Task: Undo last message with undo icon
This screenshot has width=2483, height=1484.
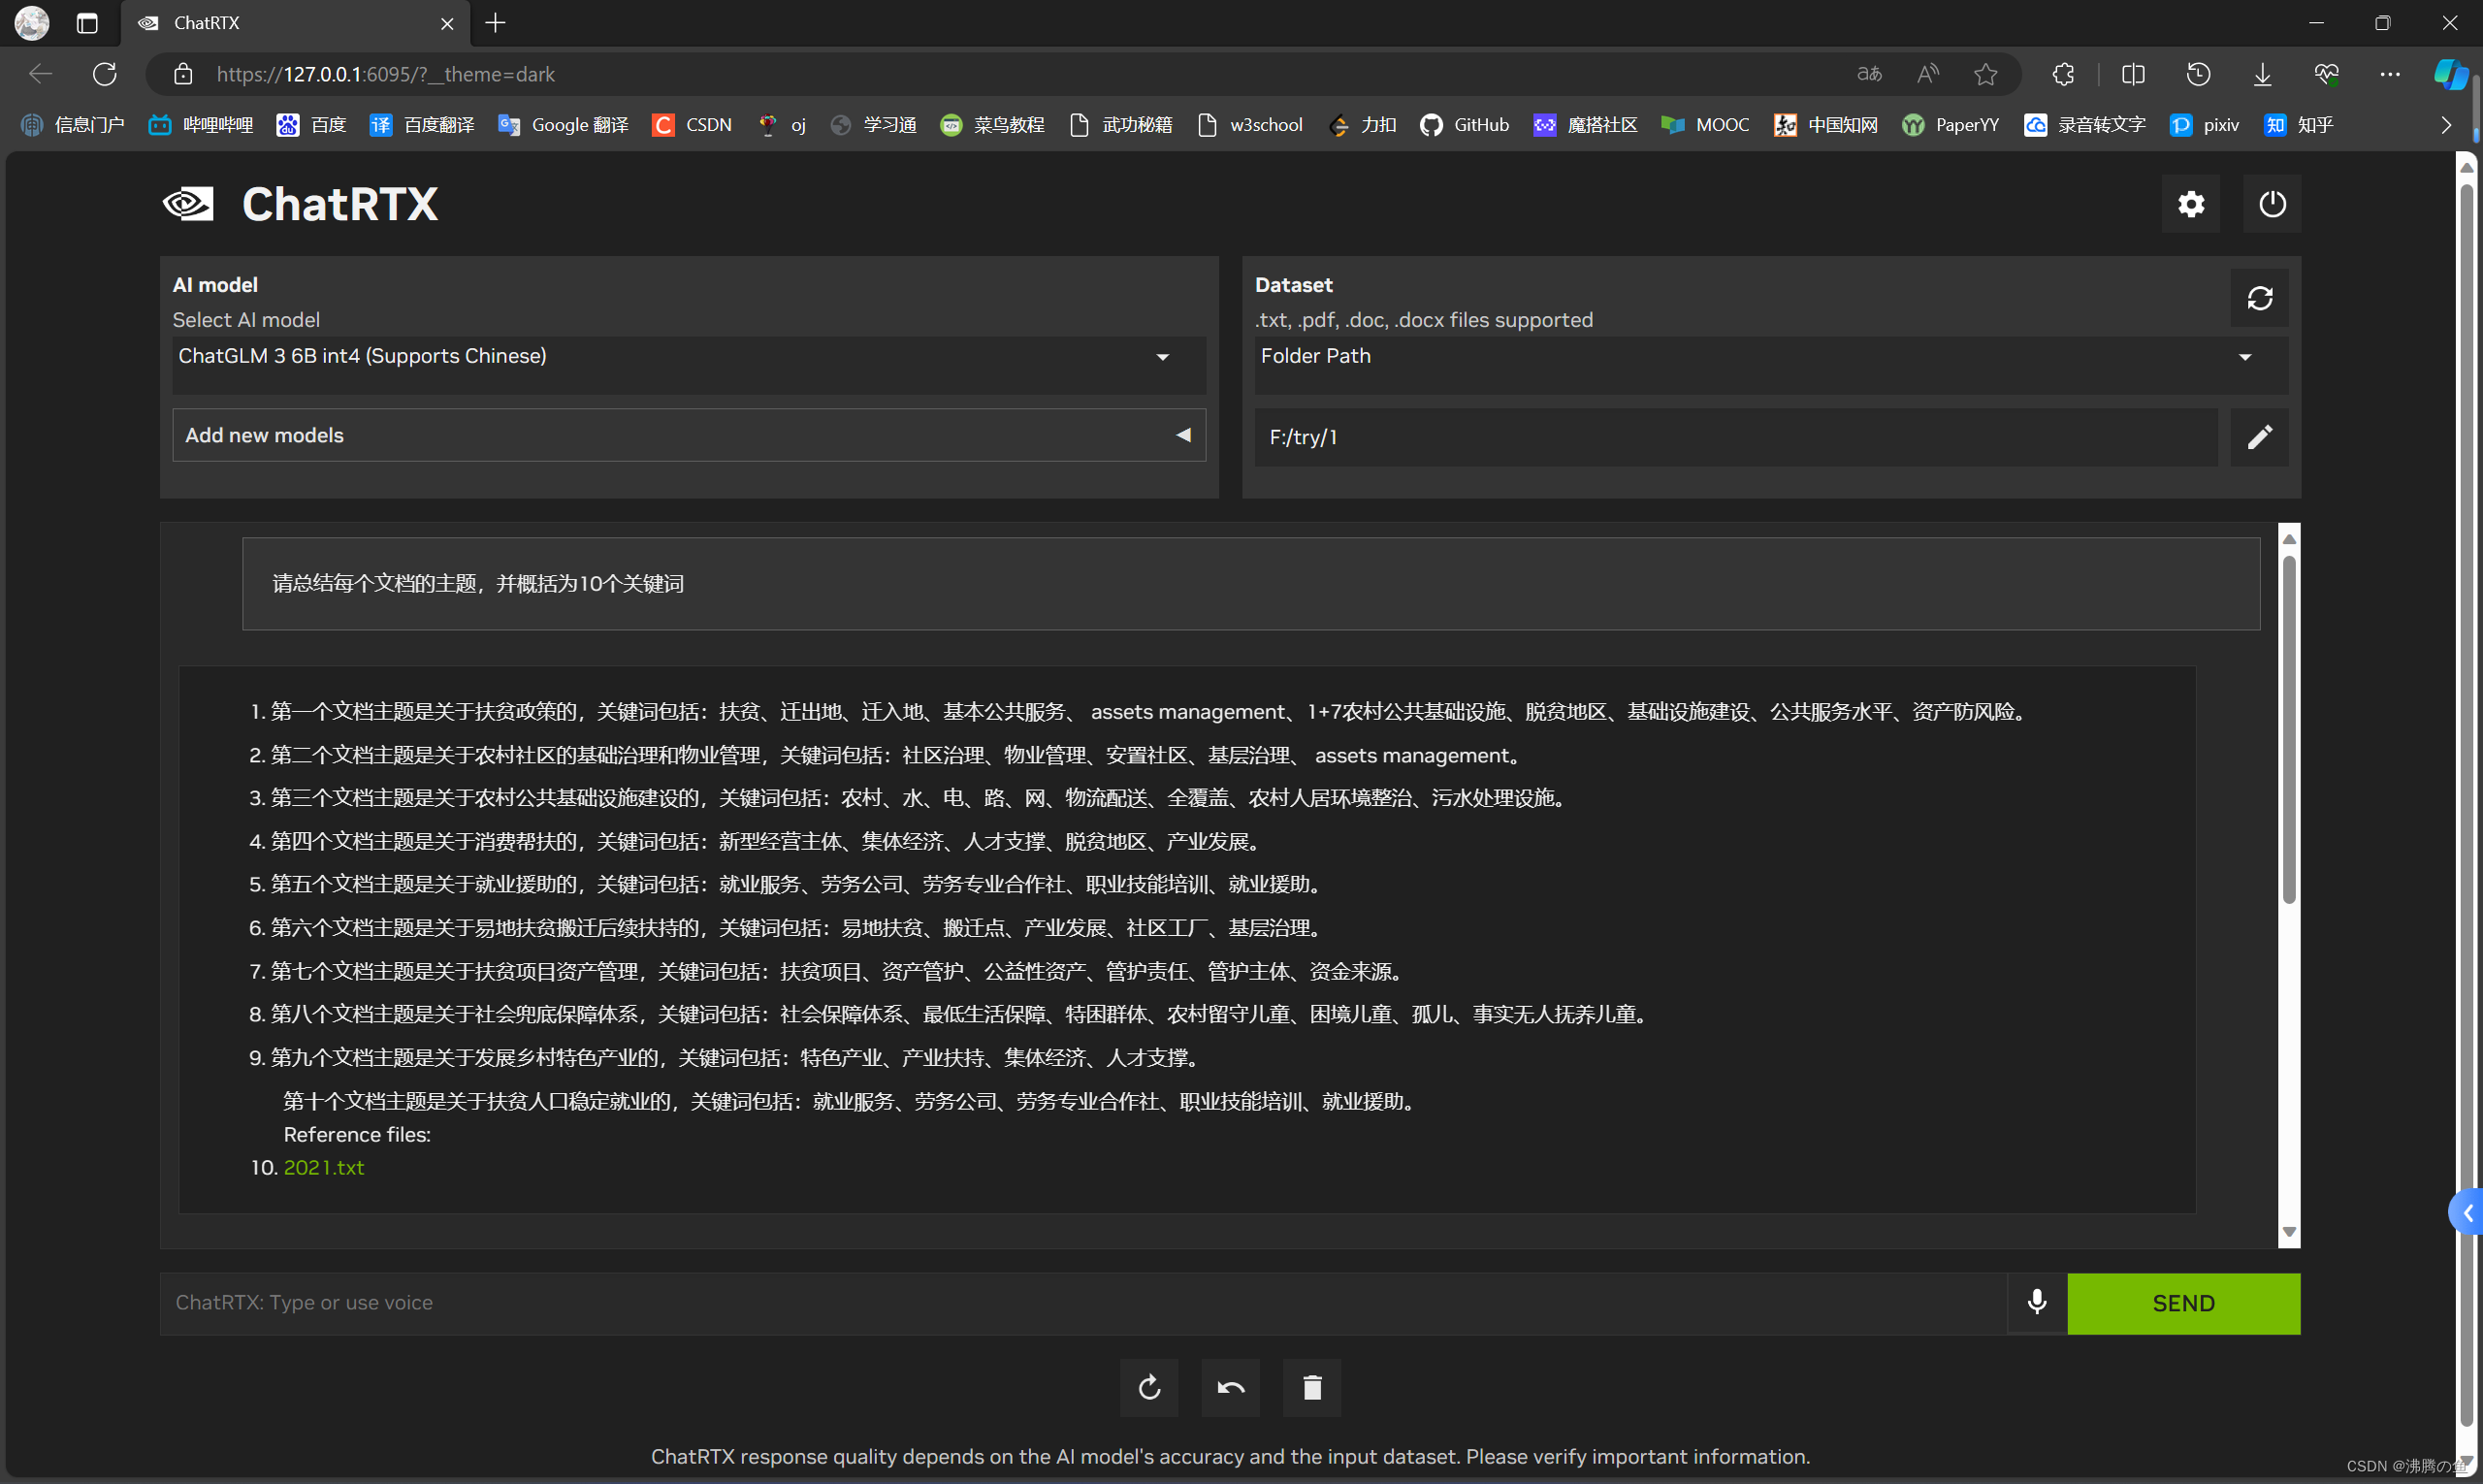Action: pyautogui.click(x=1230, y=1387)
